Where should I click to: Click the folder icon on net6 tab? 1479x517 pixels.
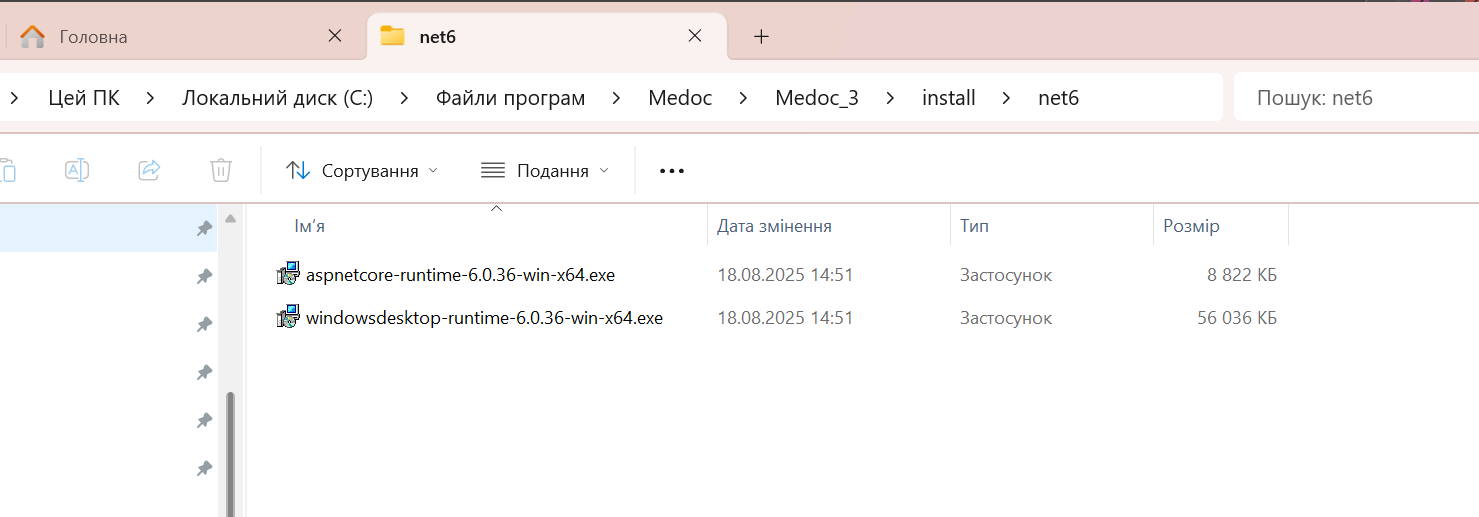(x=393, y=37)
